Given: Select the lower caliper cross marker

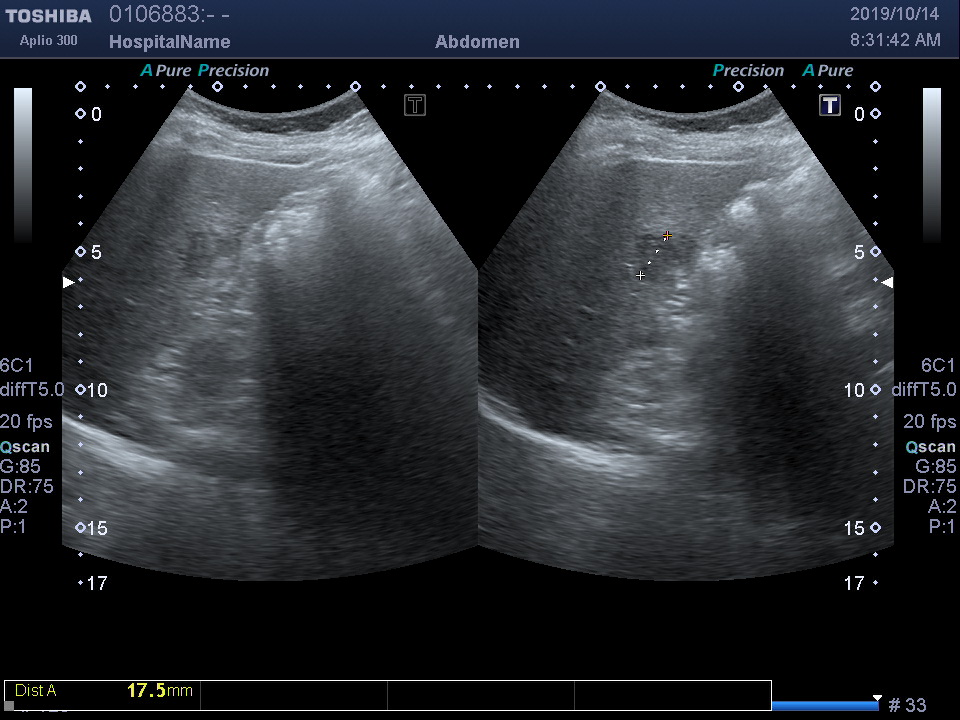Looking at the screenshot, I should 640,275.
